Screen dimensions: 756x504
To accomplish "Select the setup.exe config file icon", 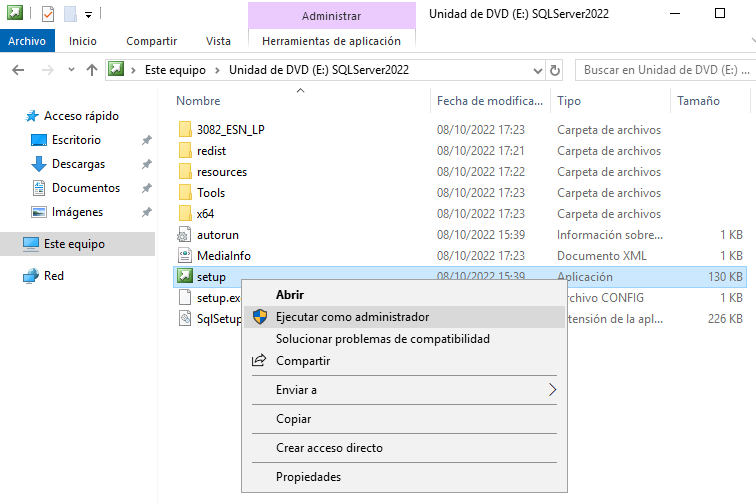I will pos(185,297).
